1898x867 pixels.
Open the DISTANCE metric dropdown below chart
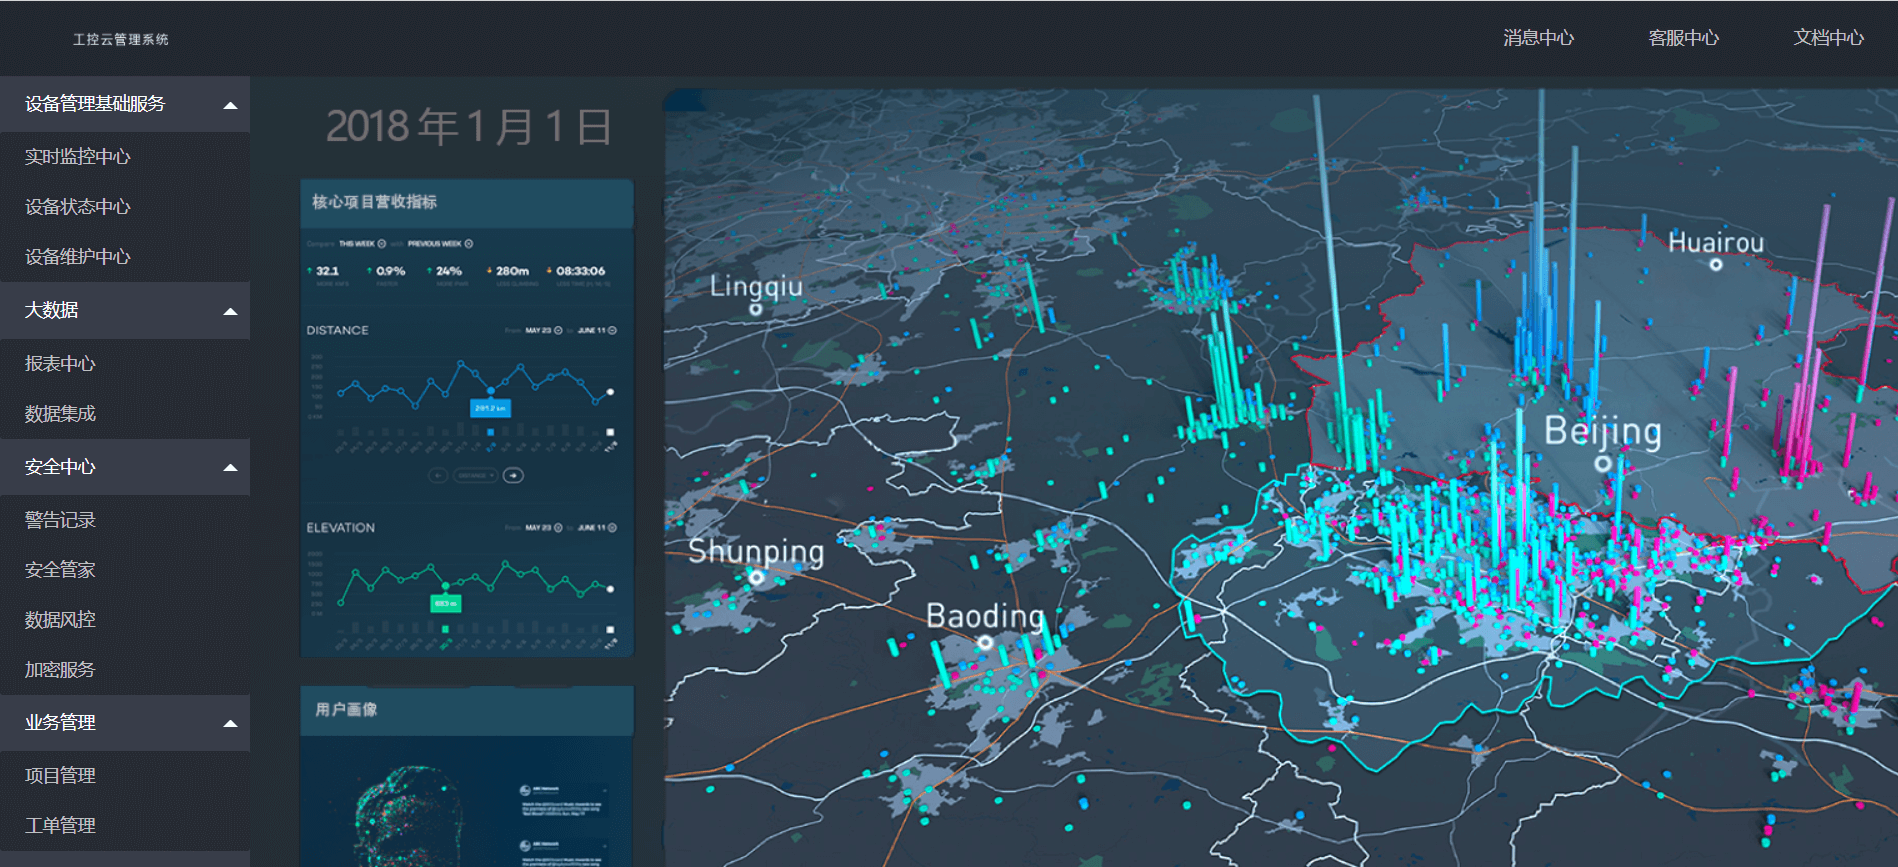point(476,475)
